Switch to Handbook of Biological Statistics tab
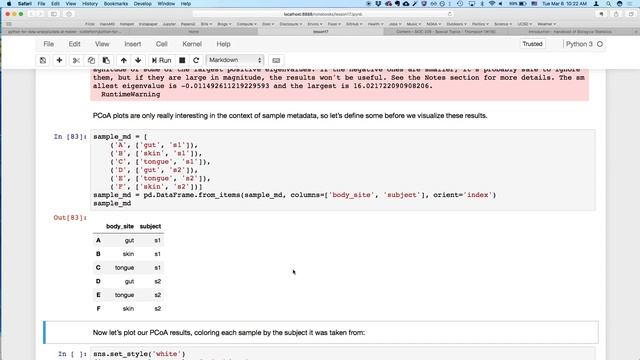This screenshot has width=640, height=360. point(571,31)
